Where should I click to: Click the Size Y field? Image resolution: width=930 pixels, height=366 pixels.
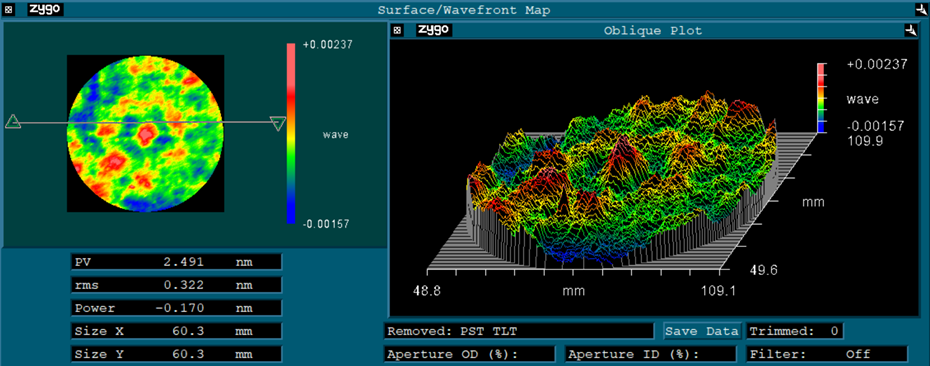click(x=176, y=354)
